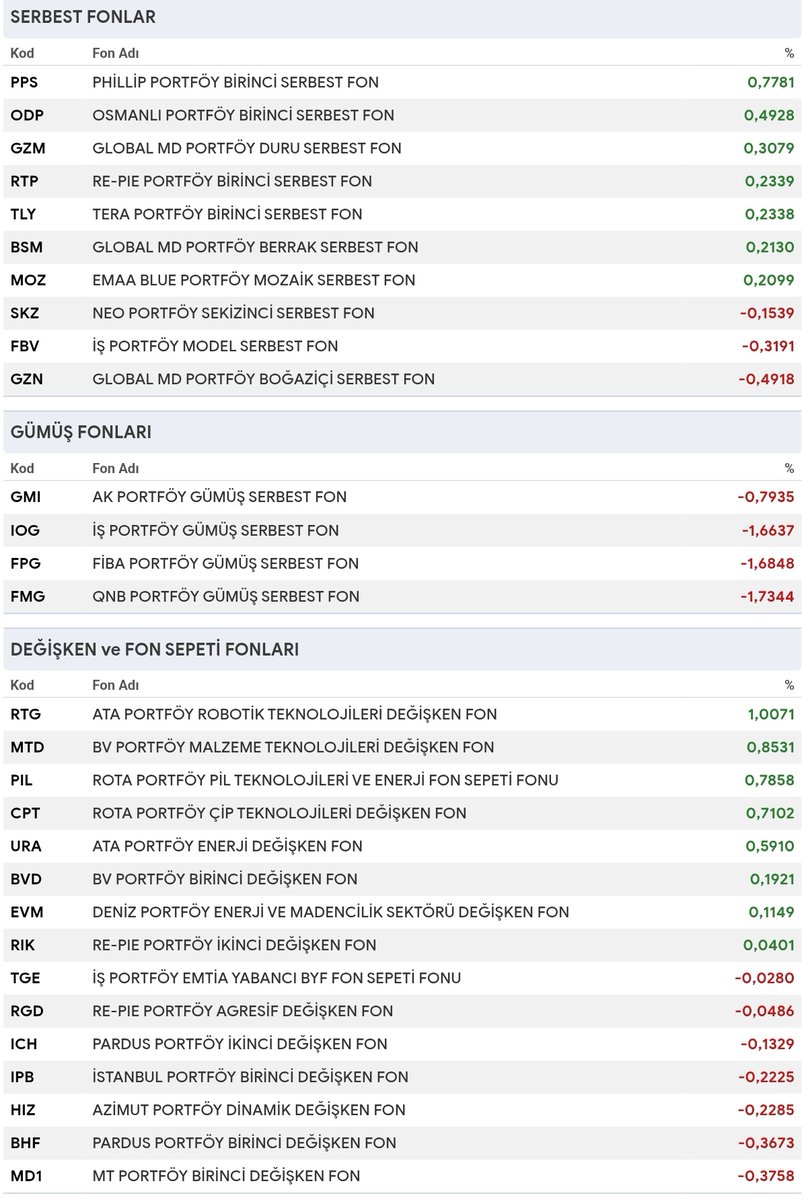The image size is (804, 1200).
Task: Click the FPG fund code
Action: pos(26,563)
